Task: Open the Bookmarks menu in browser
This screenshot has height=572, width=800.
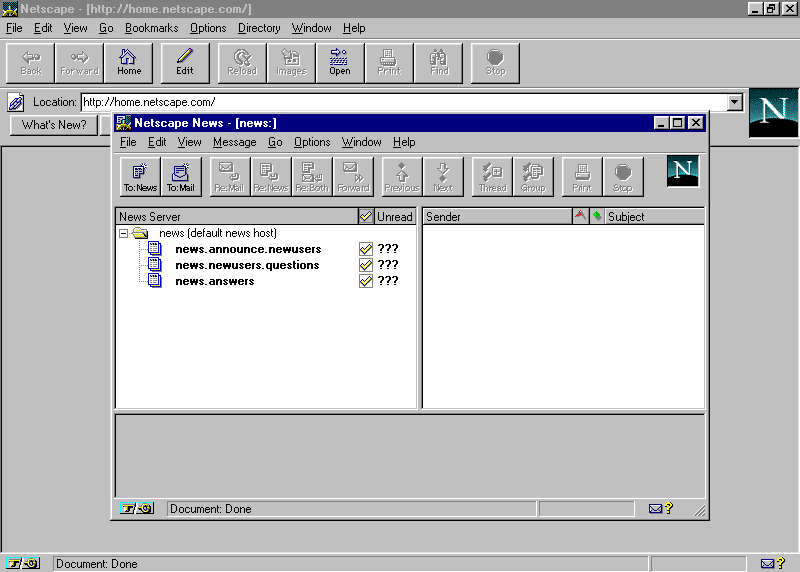Action: 152,28
